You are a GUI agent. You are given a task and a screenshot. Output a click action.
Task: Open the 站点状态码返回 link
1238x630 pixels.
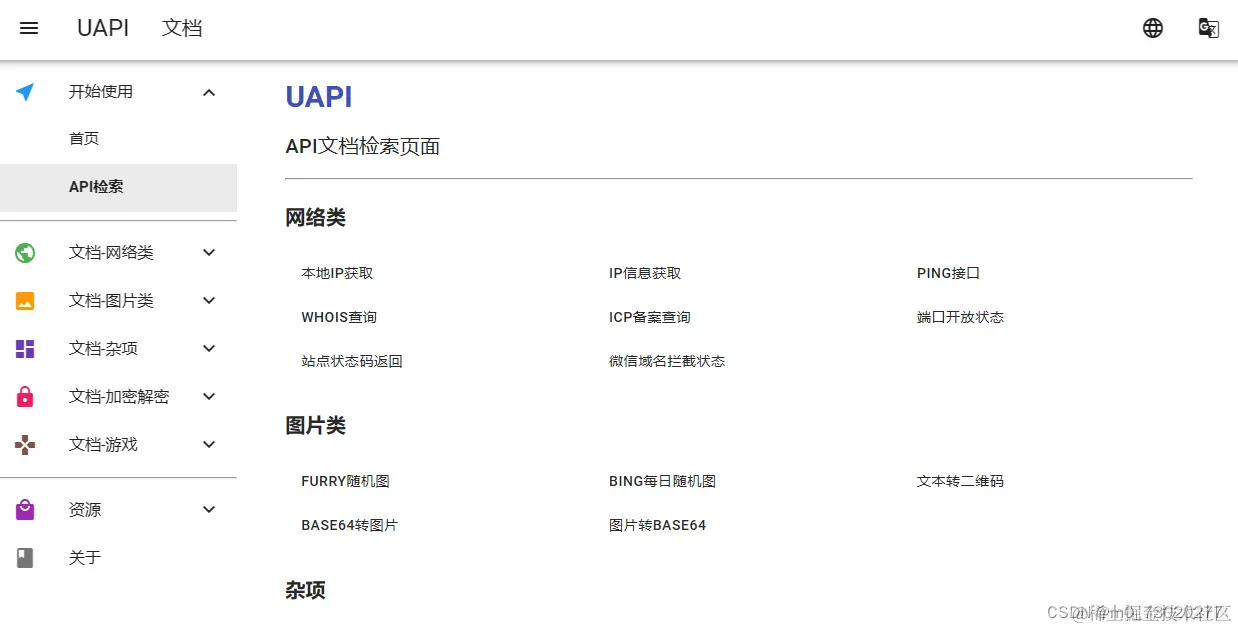tap(352, 361)
